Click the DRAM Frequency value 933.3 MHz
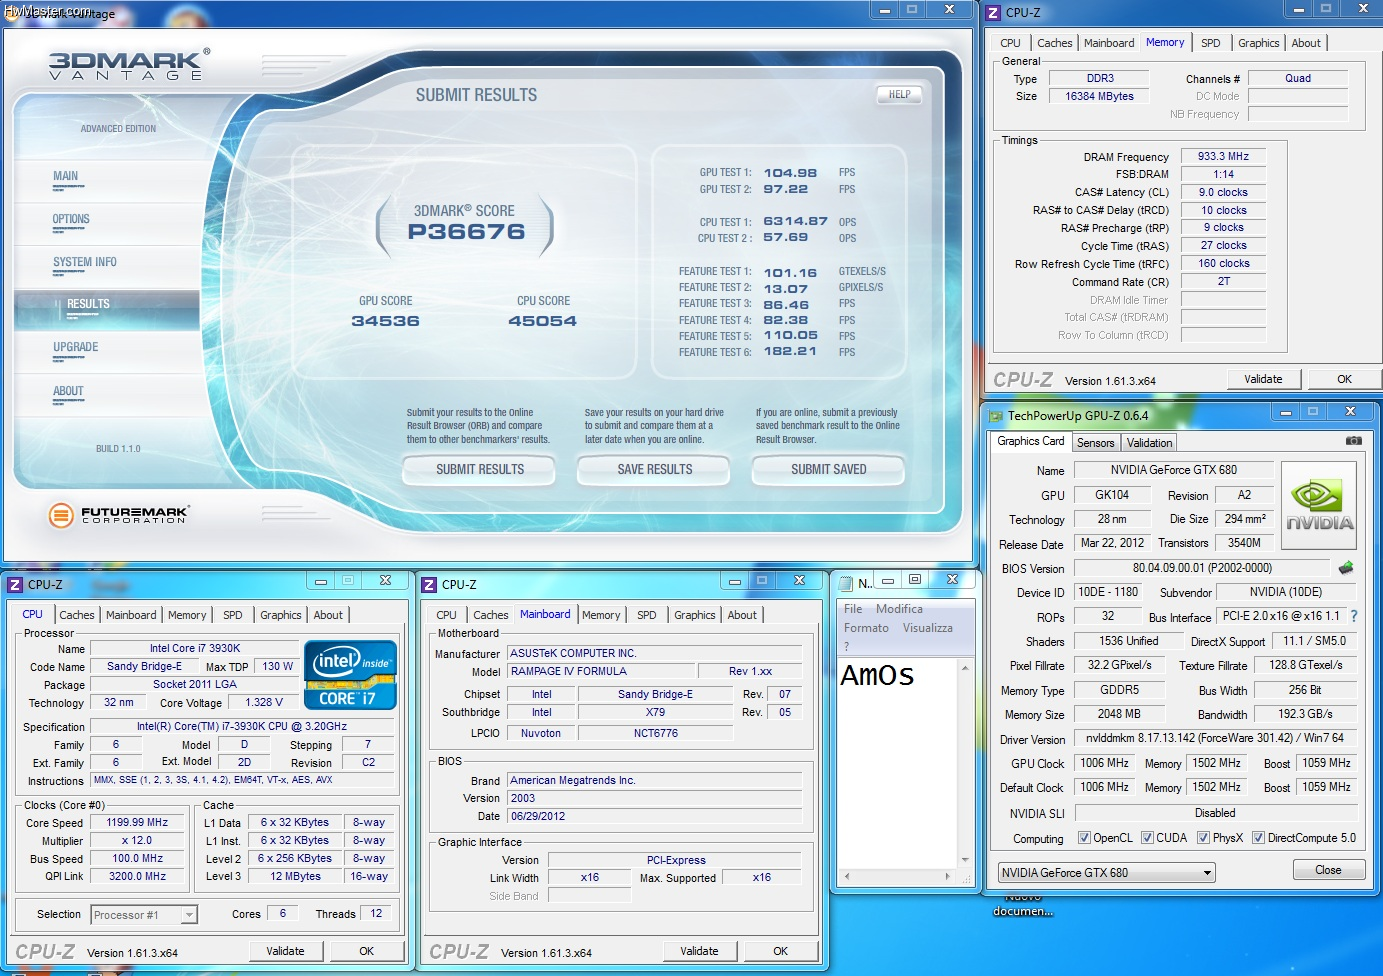The image size is (1383, 976). (x=1223, y=156)
